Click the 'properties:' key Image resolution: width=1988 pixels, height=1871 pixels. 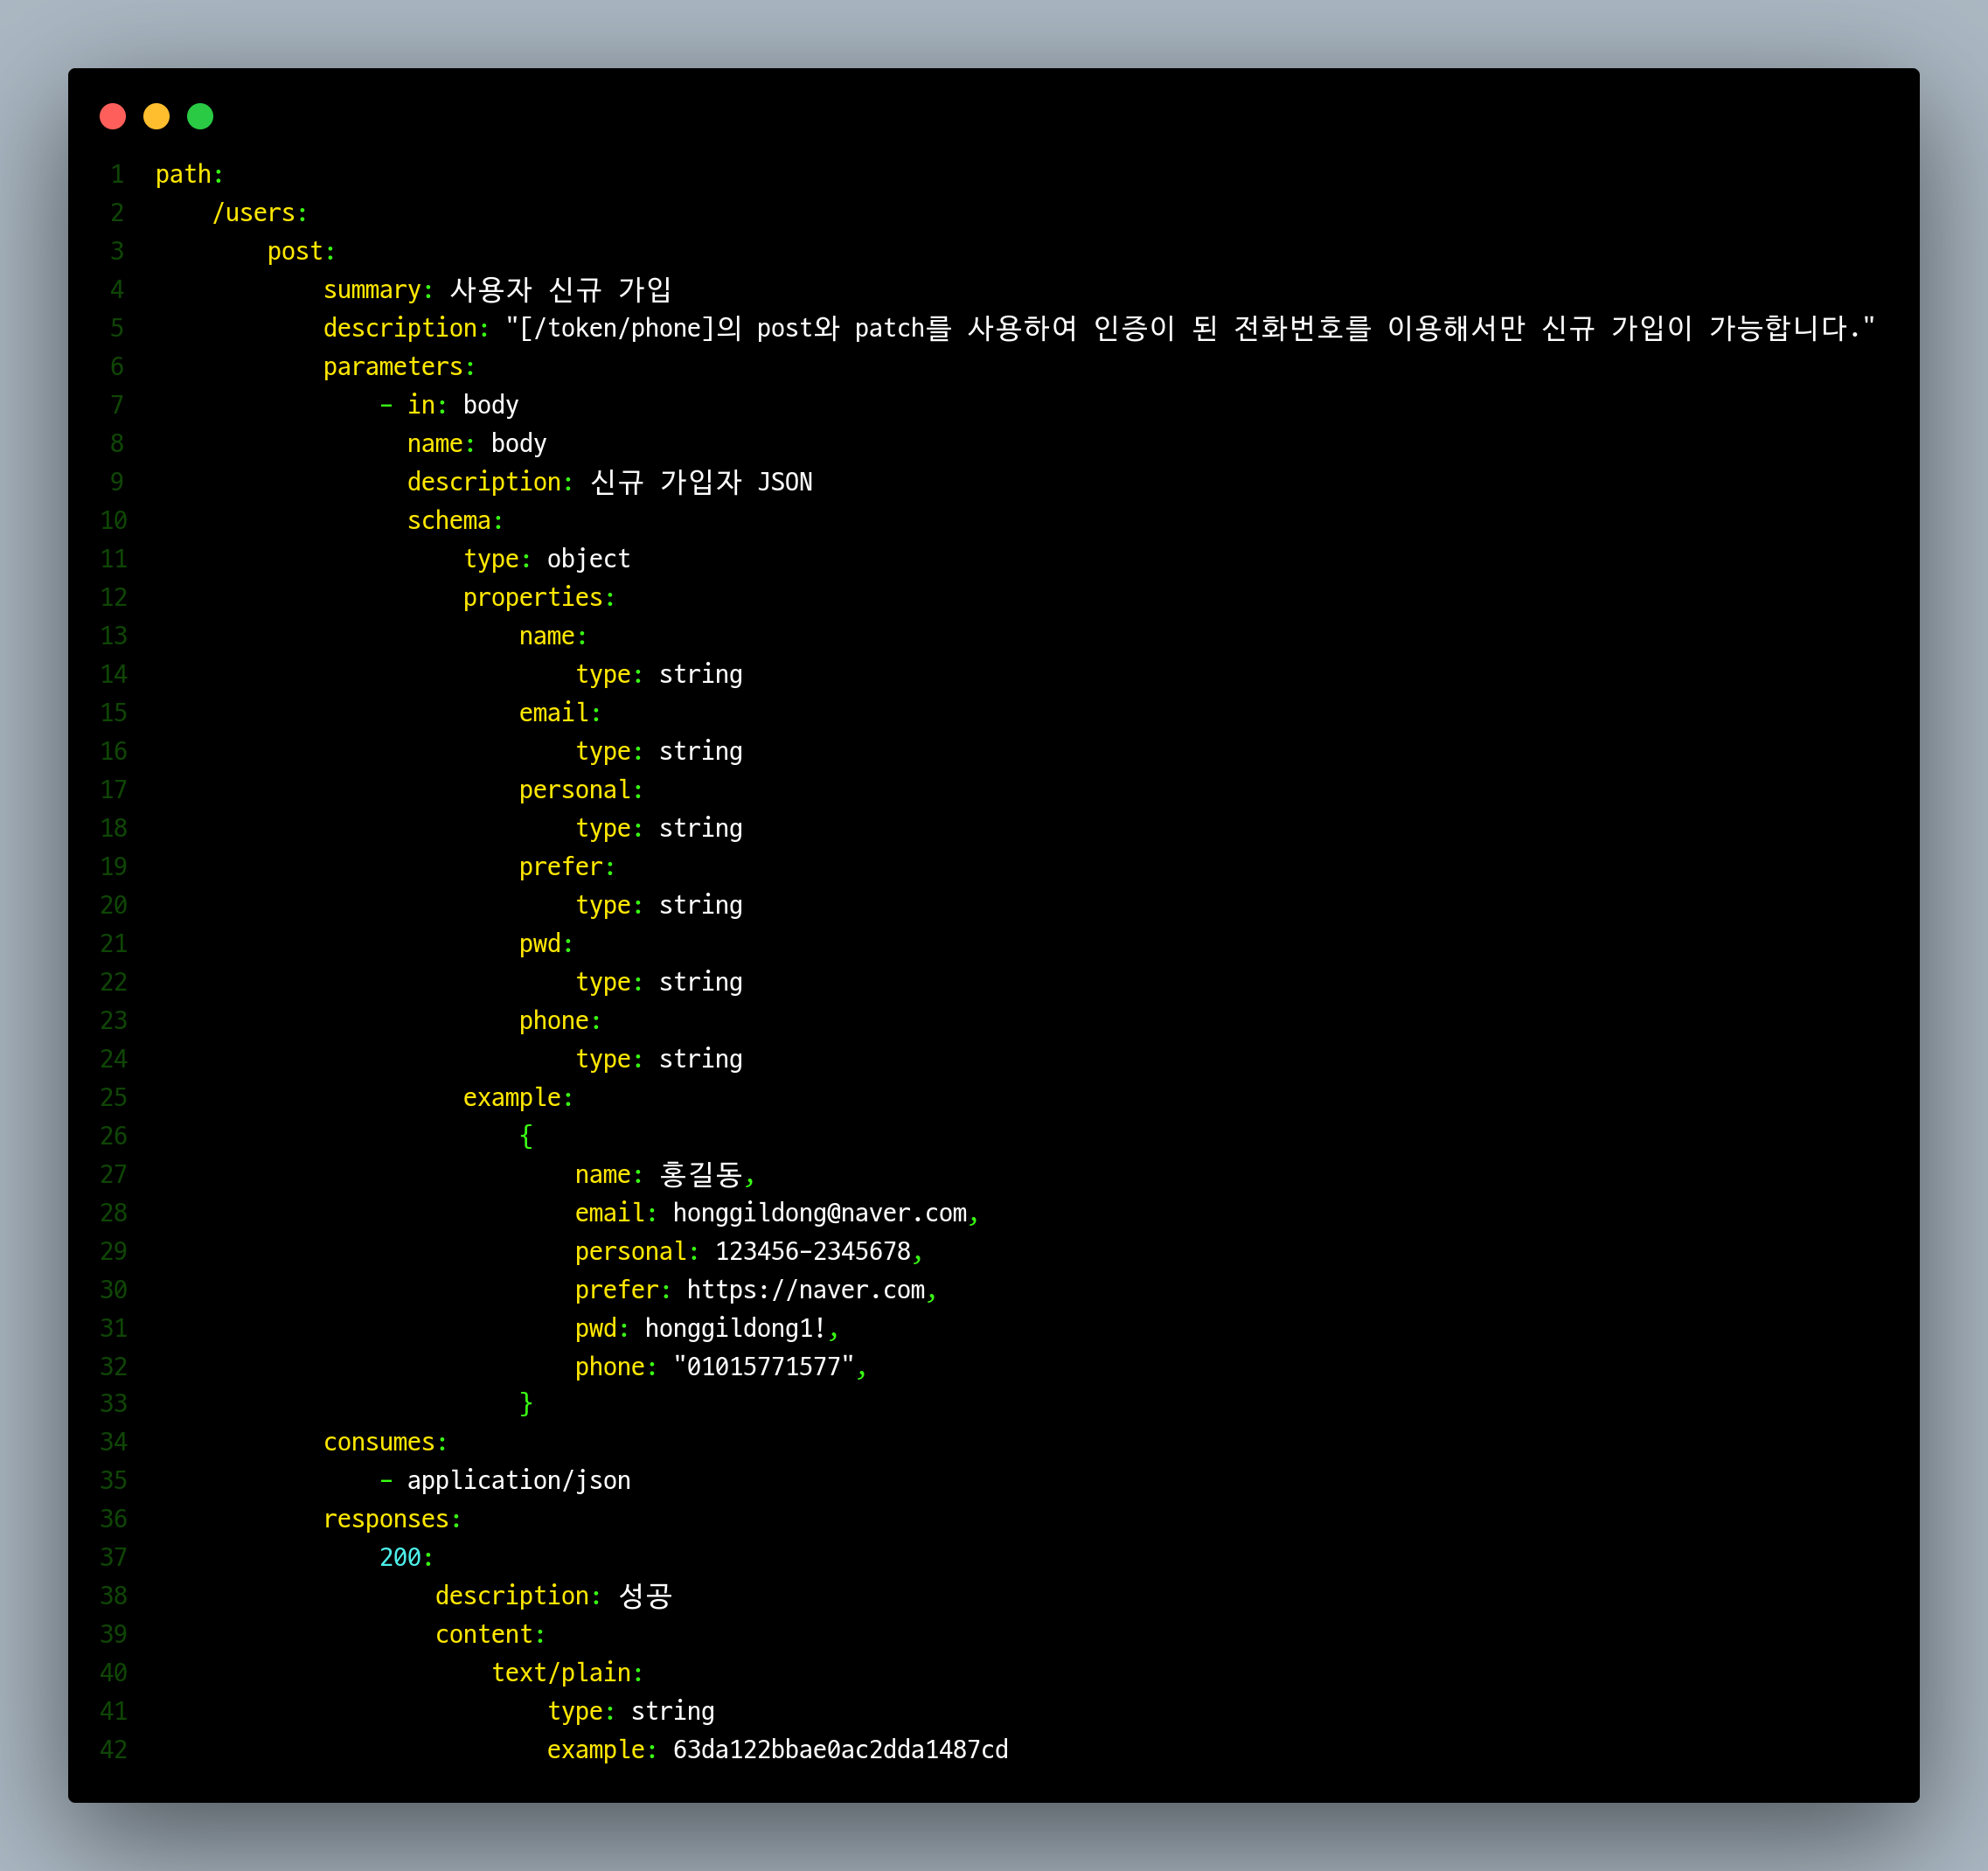539,598
